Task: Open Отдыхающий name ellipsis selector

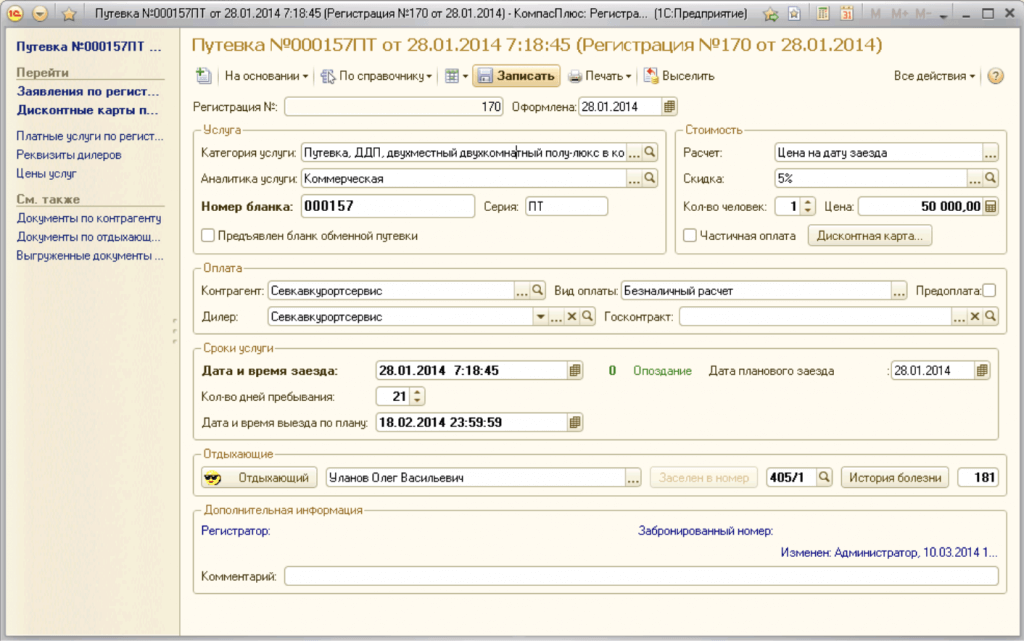Action: point(633,477)
